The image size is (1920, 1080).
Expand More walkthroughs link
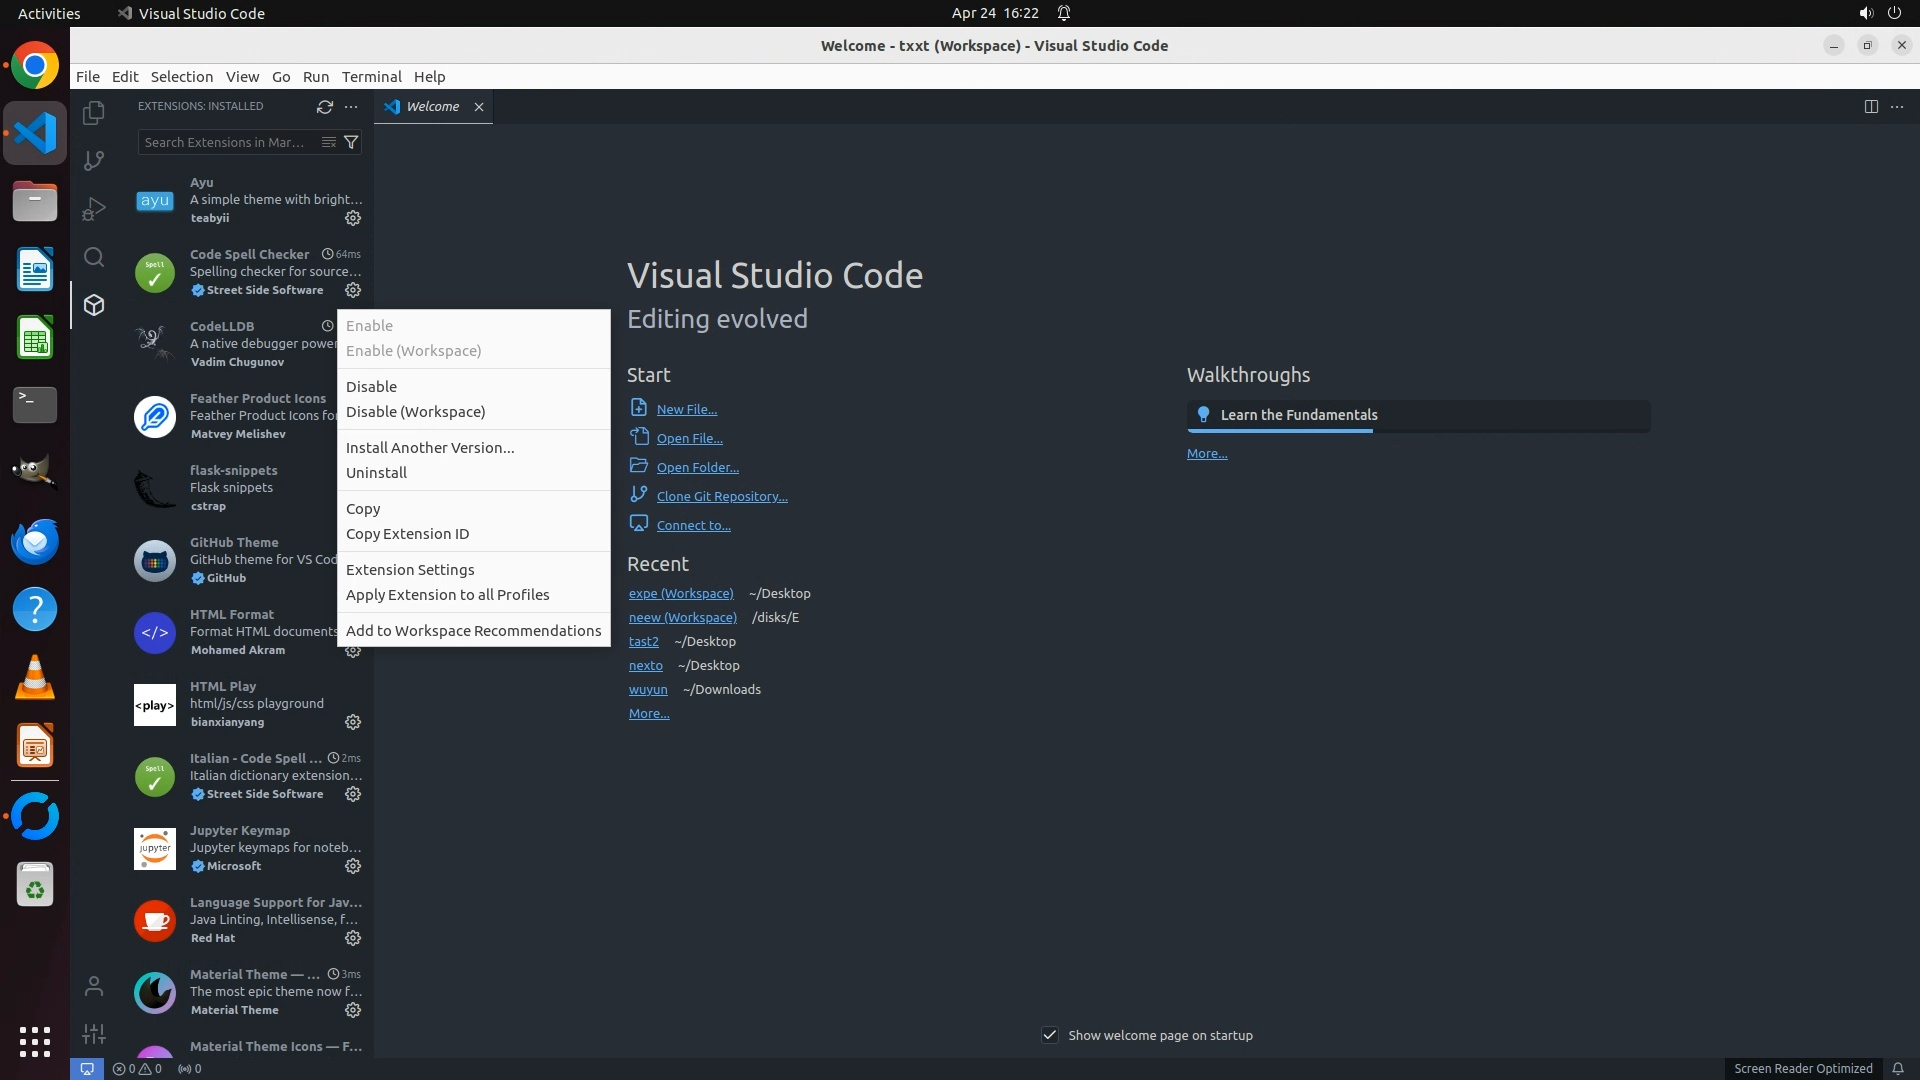click(x=1206, y=453)
